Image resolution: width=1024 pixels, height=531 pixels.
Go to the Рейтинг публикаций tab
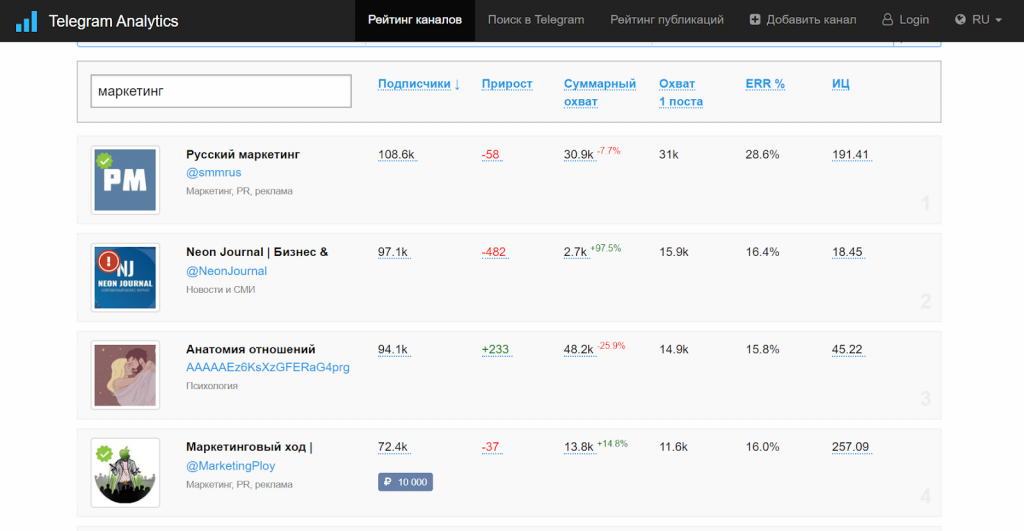667,20
